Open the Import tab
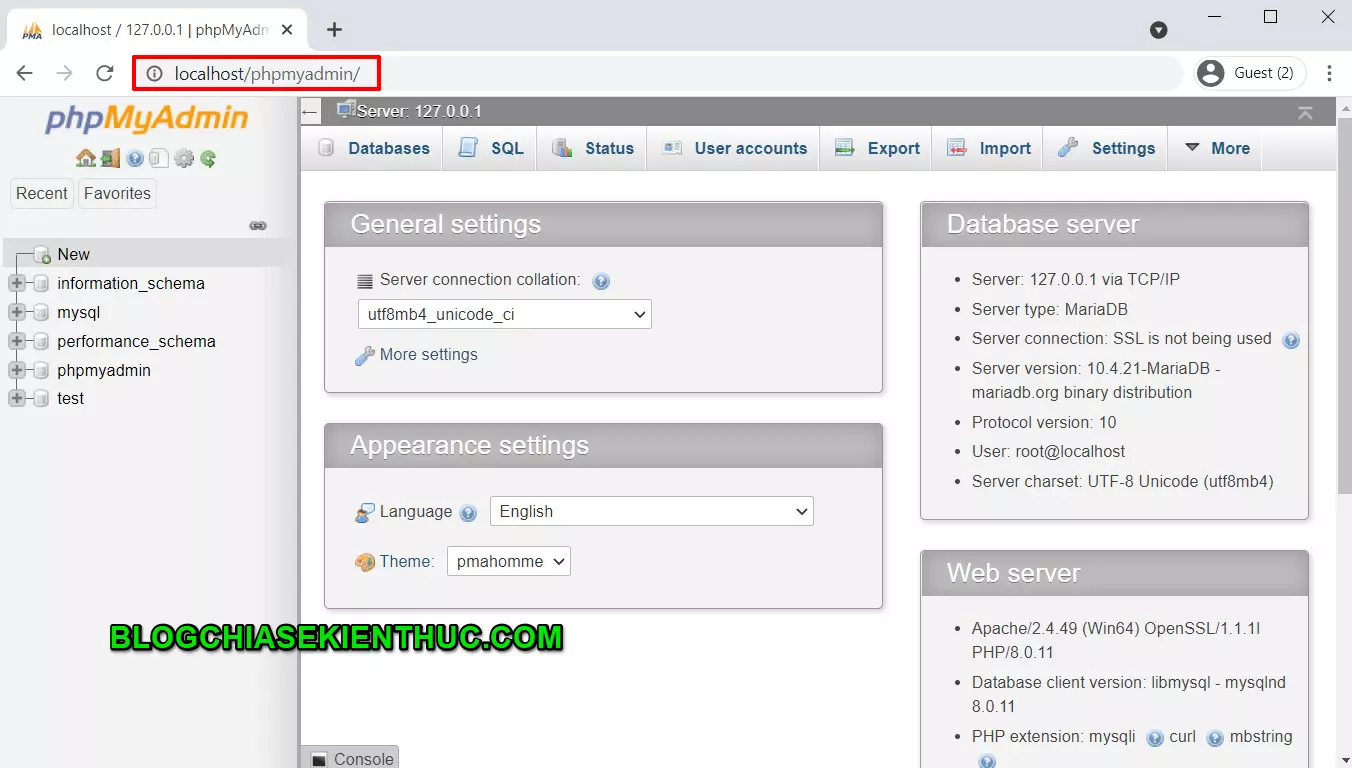Viewport: 1352px width, 768px height. click(x=988, y=148)
